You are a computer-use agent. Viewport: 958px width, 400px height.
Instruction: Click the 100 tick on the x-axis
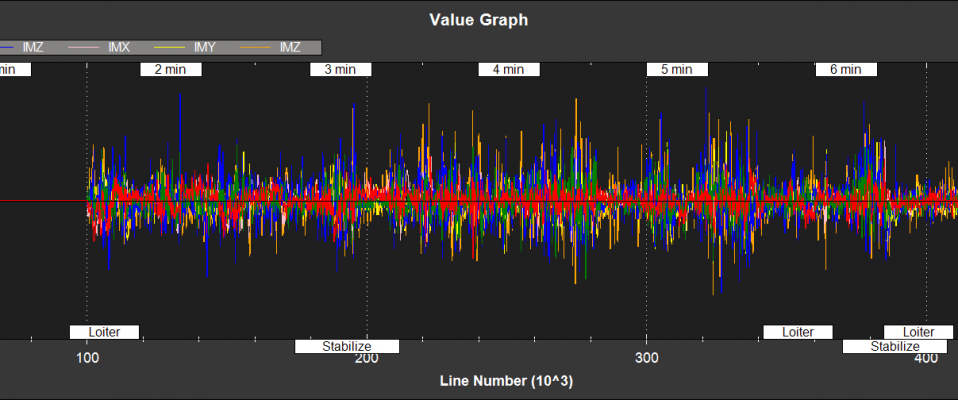(x=87, y=359)
